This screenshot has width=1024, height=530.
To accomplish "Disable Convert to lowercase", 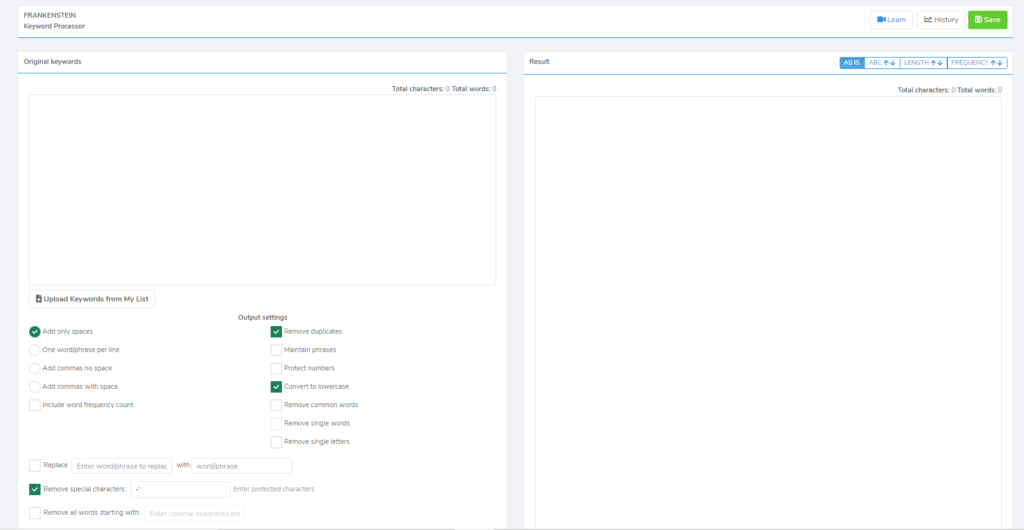I will coord(276,386).
